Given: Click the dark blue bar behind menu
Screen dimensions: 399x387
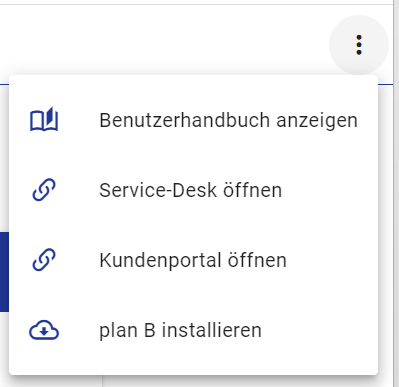Looking at the screenshot, I should tap(4, 272).
